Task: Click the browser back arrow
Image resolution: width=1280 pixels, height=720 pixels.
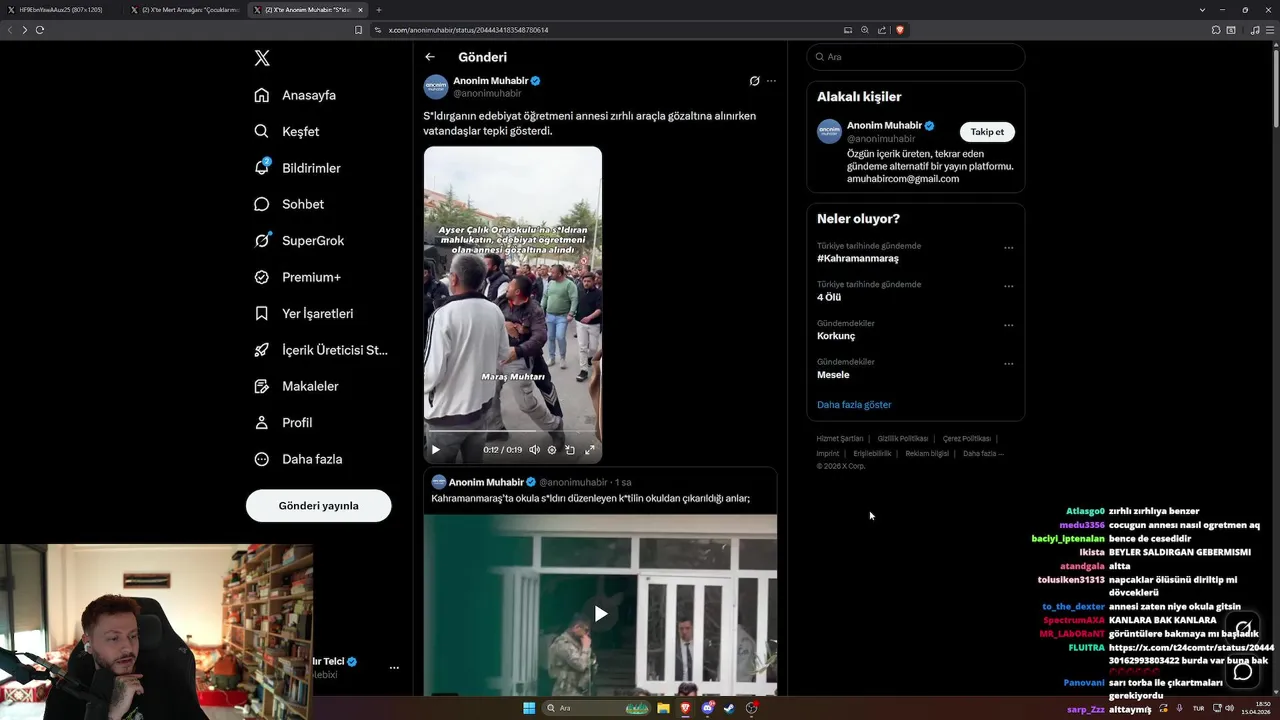Action: point(10,30)
